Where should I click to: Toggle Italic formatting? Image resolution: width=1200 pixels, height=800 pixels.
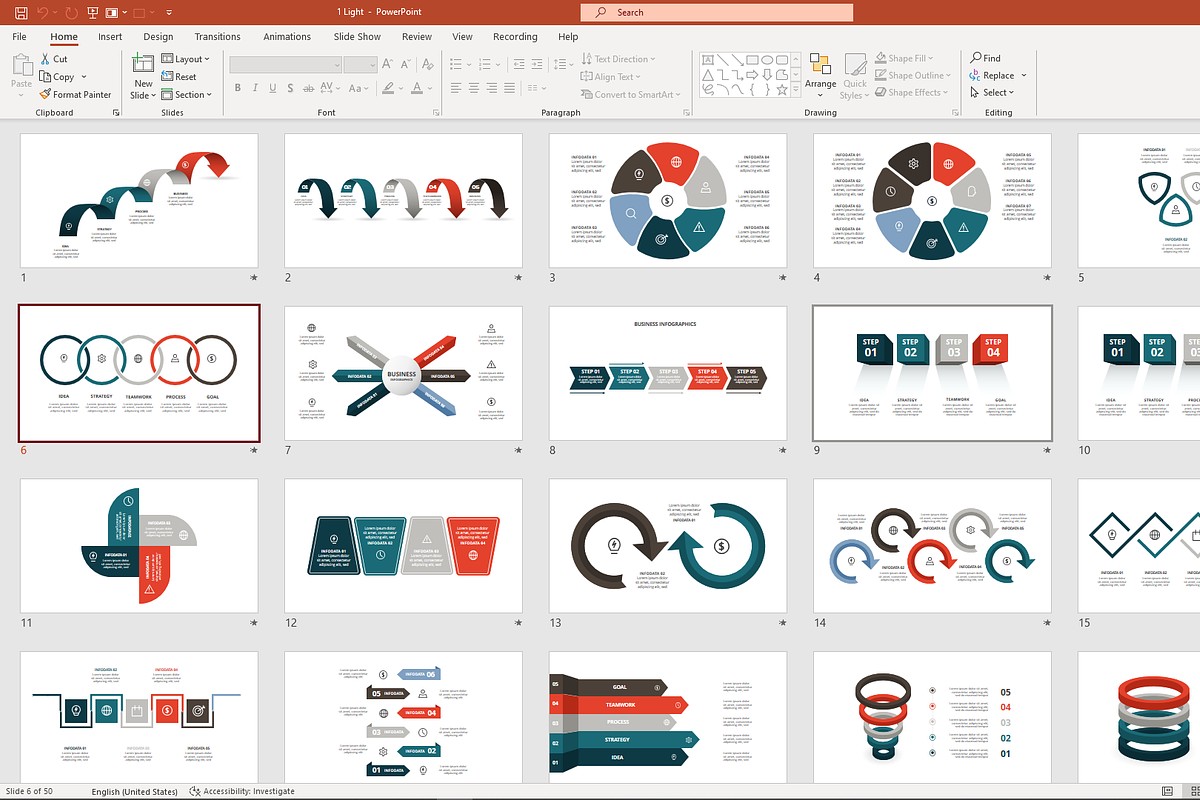(256, 88)
